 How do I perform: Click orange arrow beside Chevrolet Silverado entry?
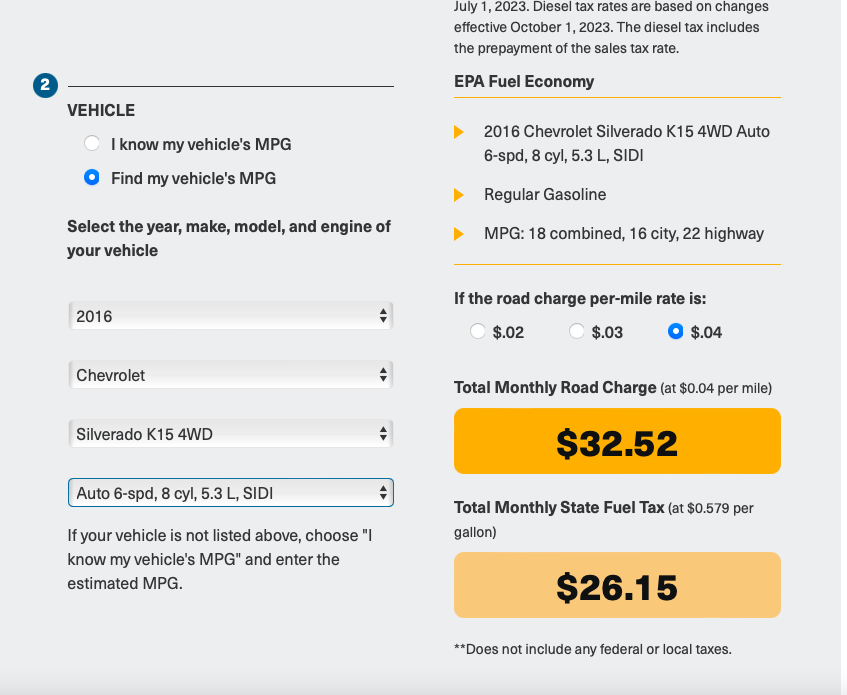point(459,132)
